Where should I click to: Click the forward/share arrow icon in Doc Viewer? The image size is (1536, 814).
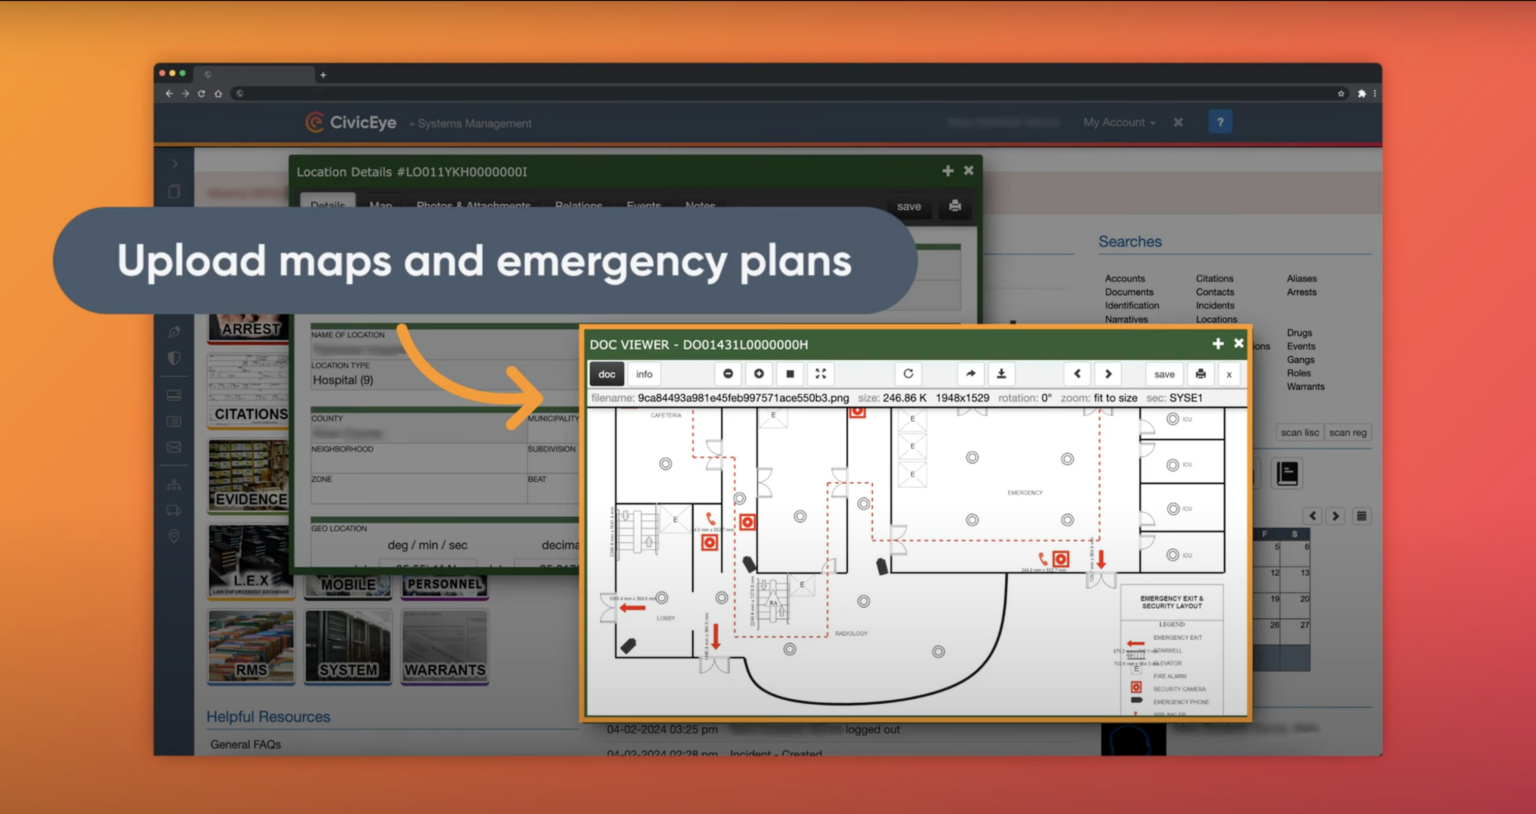click(x=970, y=373)
